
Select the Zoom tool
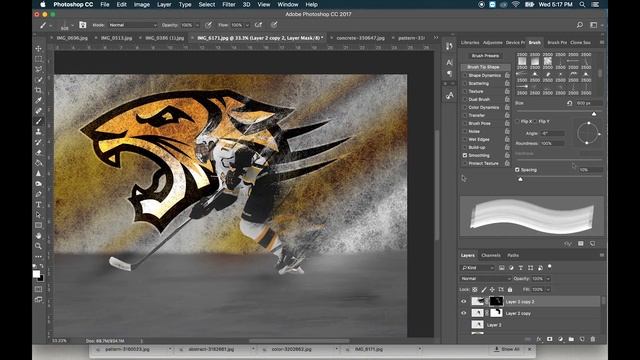38,246
